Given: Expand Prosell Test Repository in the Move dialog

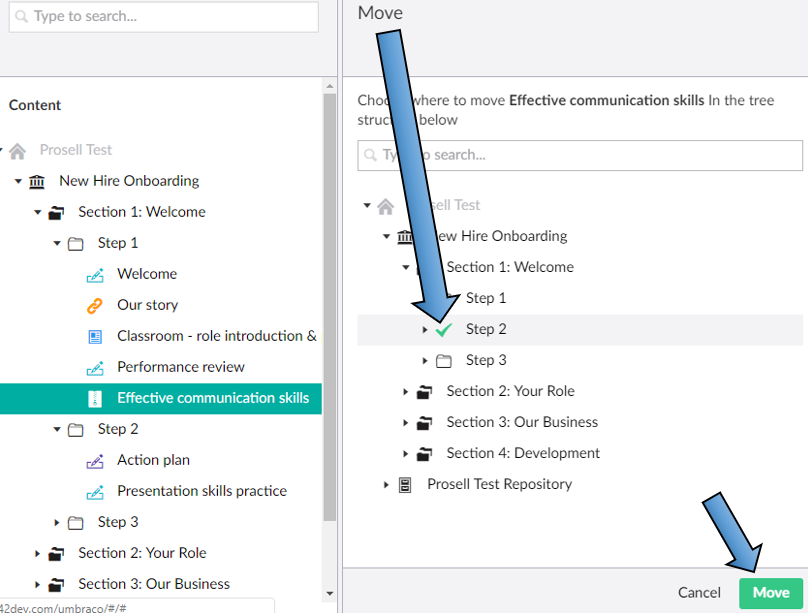Looking at the screenshot, I should point(386,484).
